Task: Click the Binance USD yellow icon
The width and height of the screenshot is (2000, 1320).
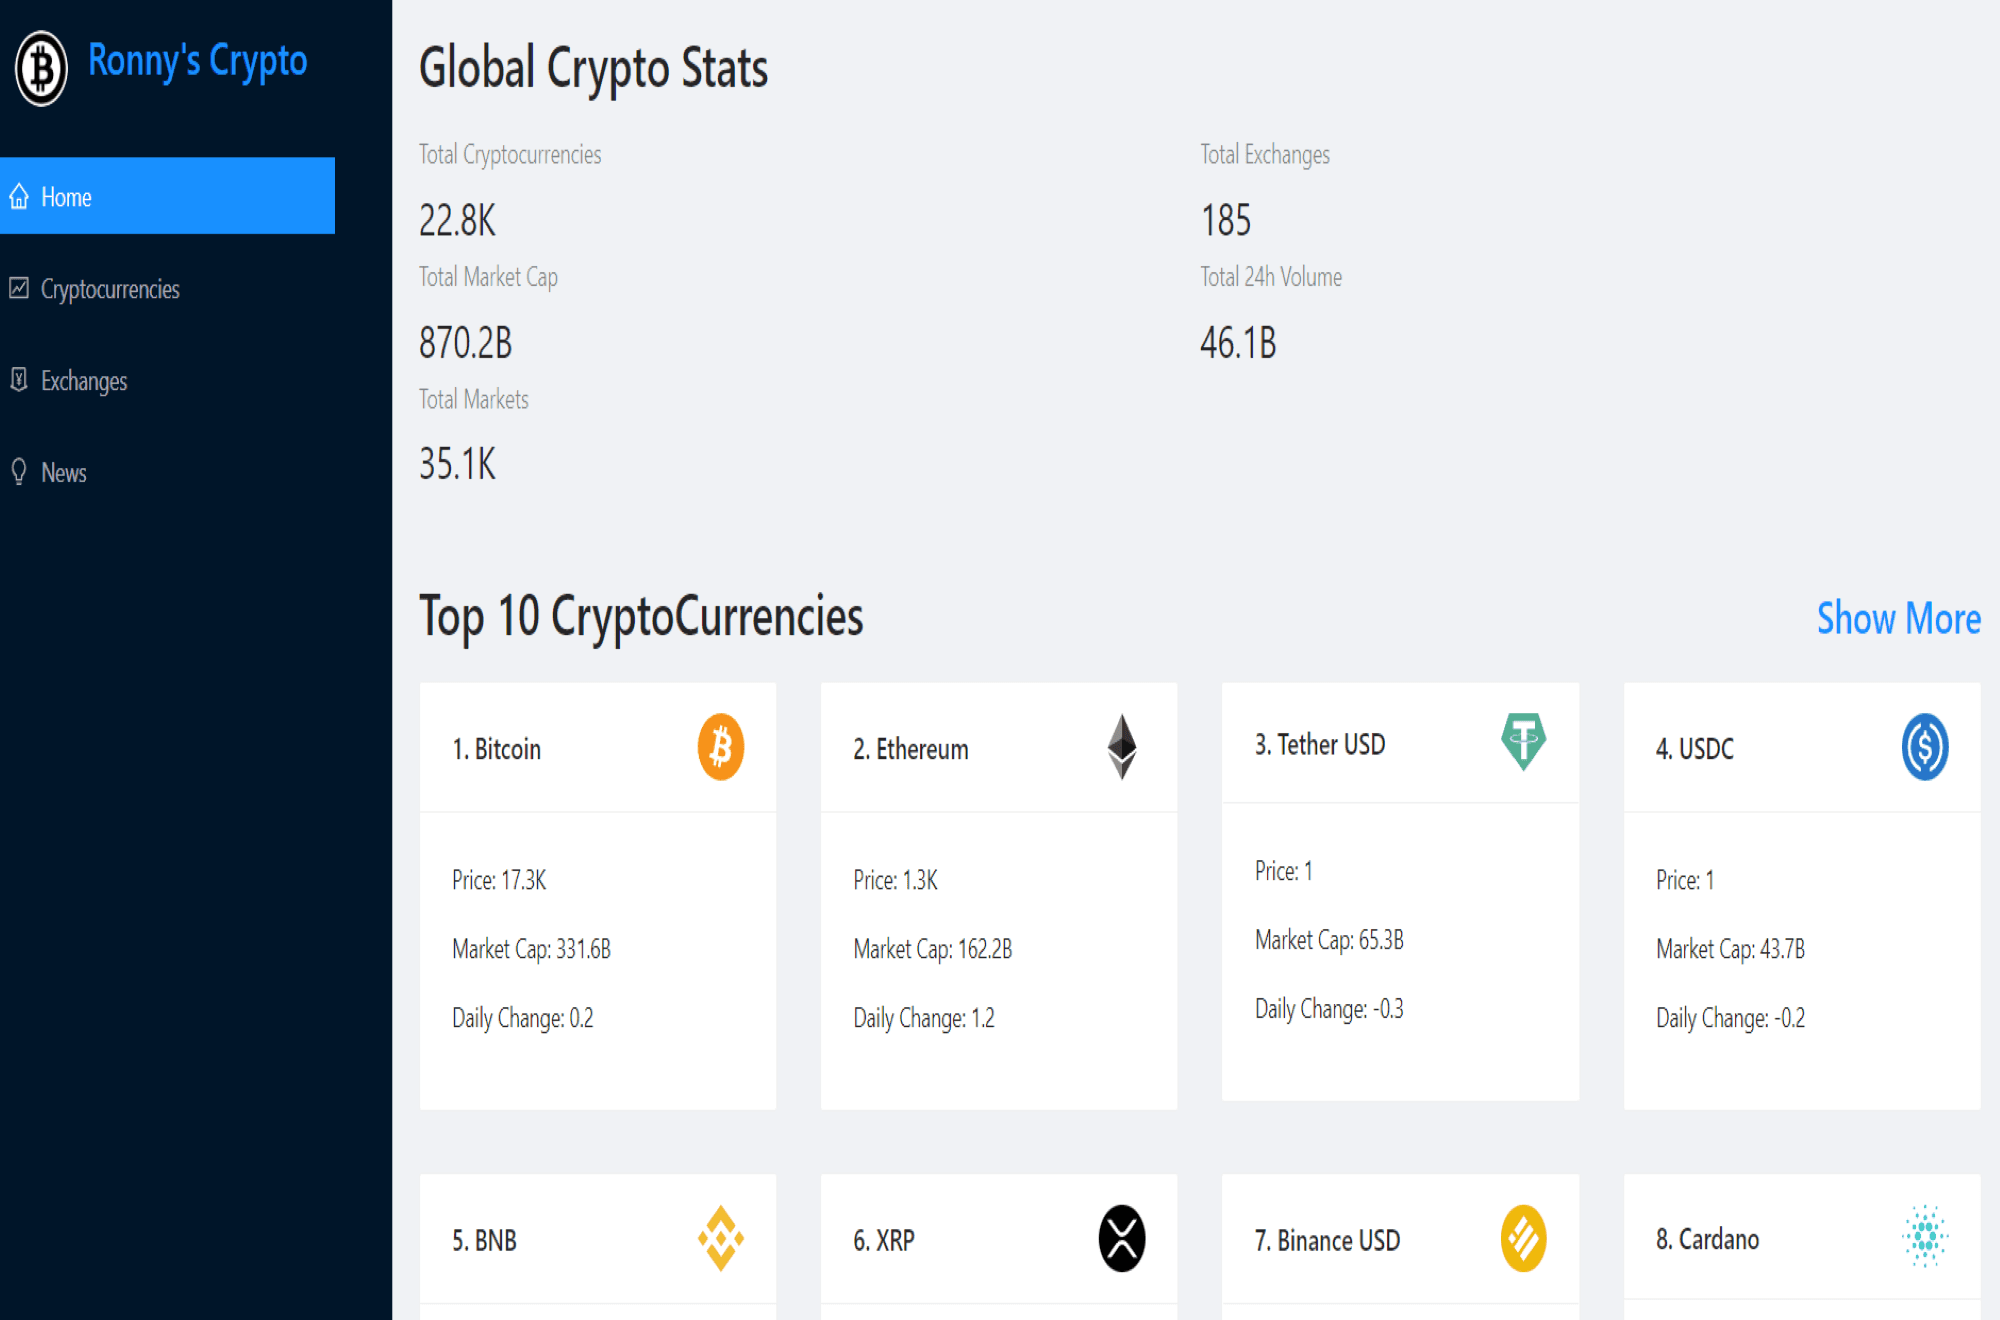Action: [1523, 1238]
